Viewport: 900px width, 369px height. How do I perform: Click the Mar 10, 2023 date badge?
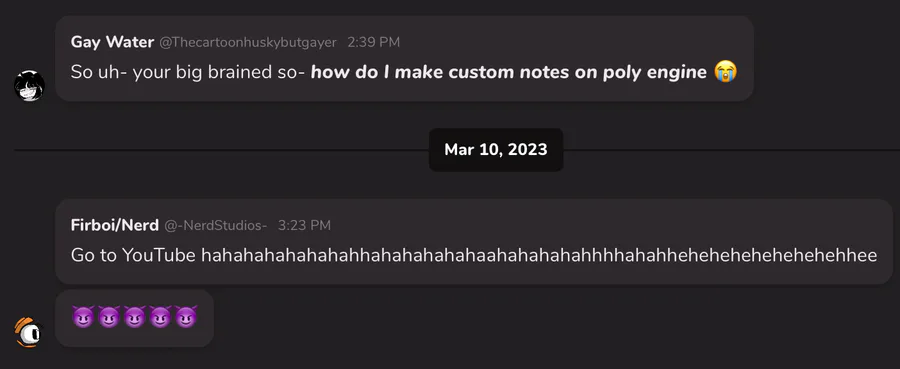[496, 150]
